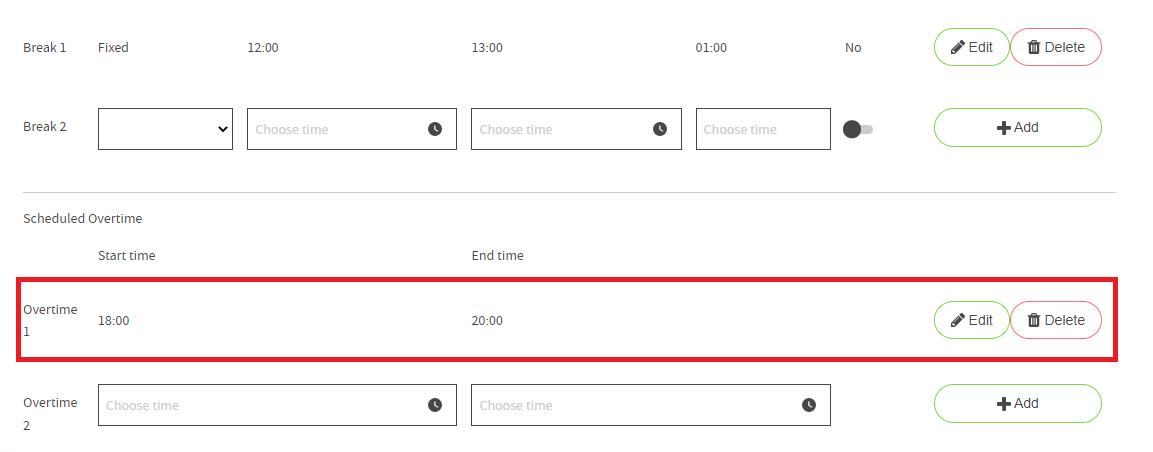Add the Break 2 entry

coord(1018,127)
